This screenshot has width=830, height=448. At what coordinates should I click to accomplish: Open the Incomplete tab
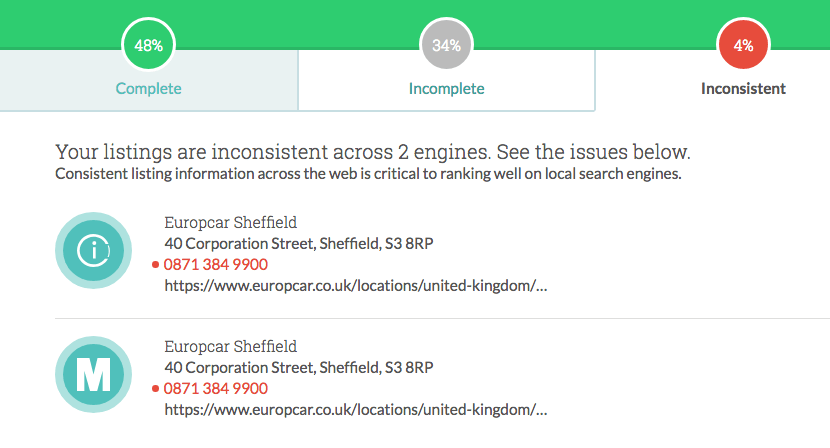click(446, 88)
